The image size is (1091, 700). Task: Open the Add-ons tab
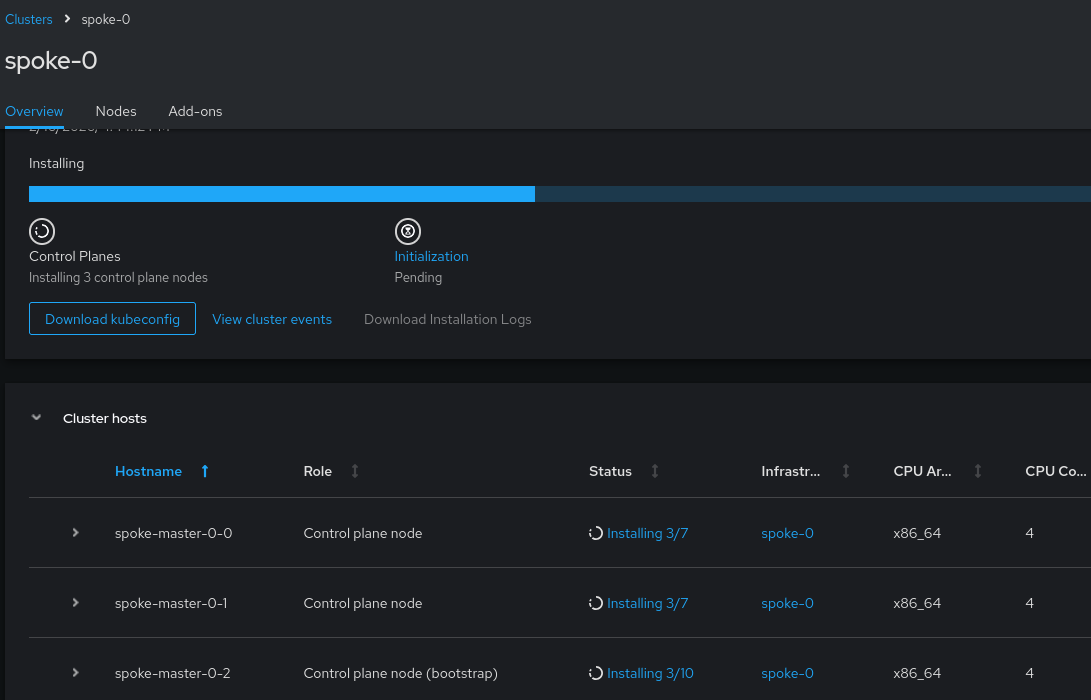tap(195, 111)
